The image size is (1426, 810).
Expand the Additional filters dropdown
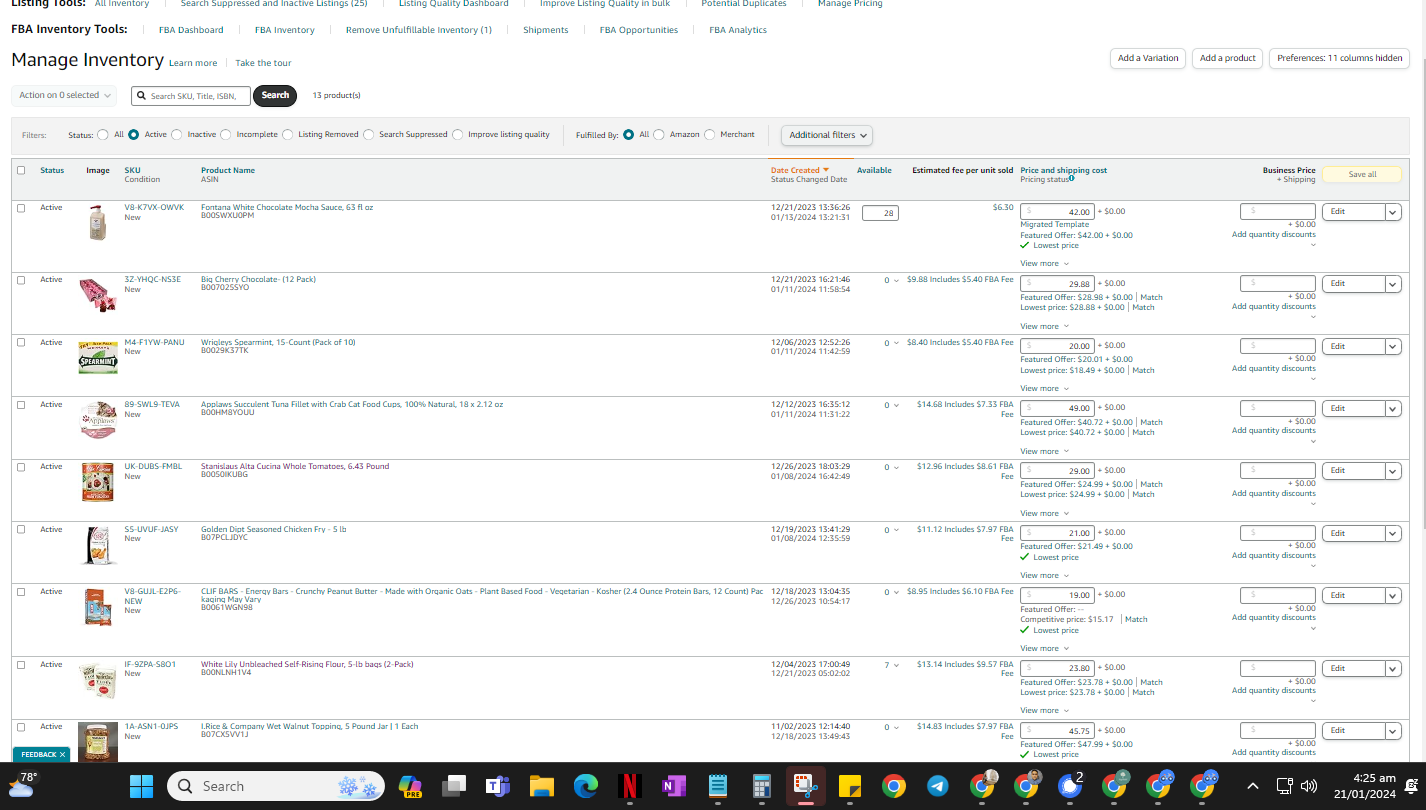[x=827, y=135]
